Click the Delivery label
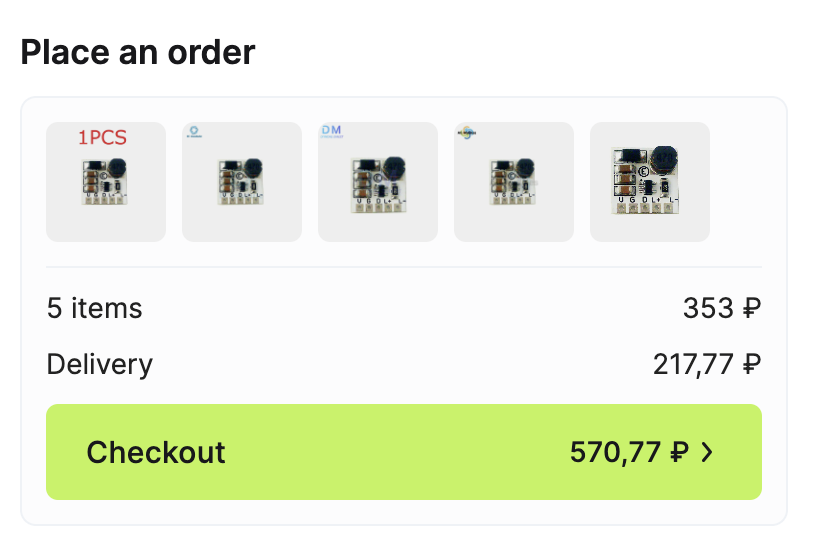This screenshot has height=544, width=826. coord(100,364)
